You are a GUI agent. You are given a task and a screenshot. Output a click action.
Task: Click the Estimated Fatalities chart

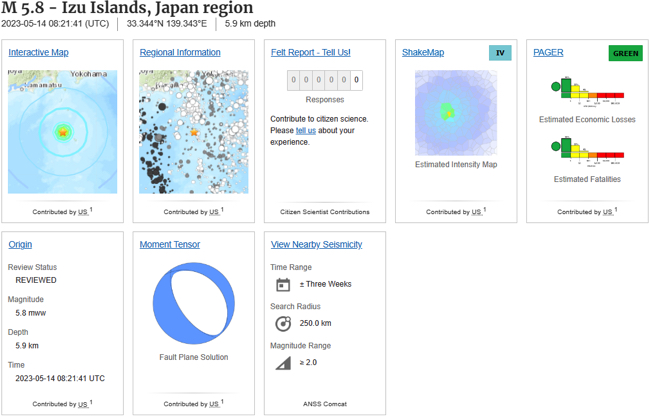tap(586, 151)
